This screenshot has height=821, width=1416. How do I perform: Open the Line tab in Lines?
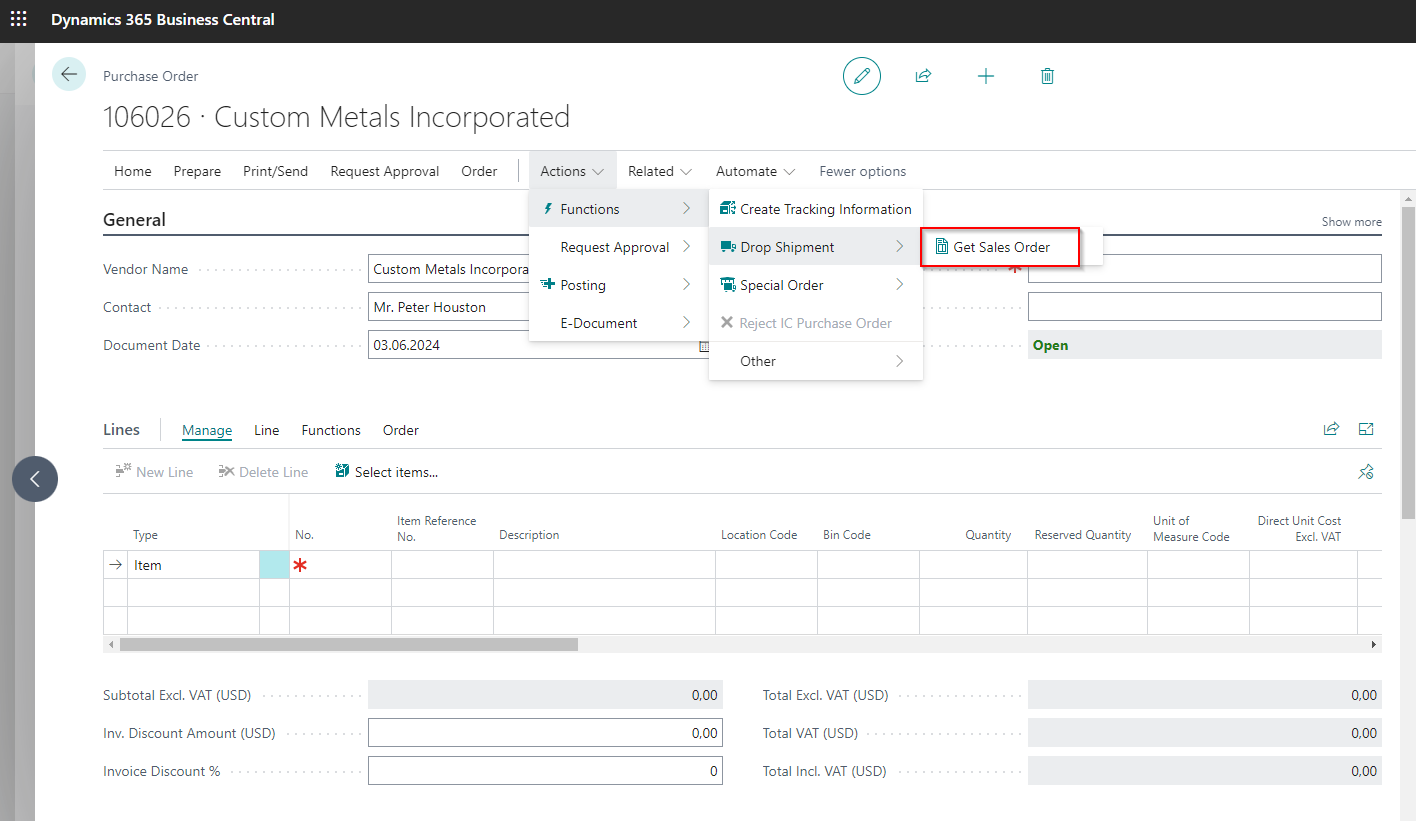click(x=267, y=430)
